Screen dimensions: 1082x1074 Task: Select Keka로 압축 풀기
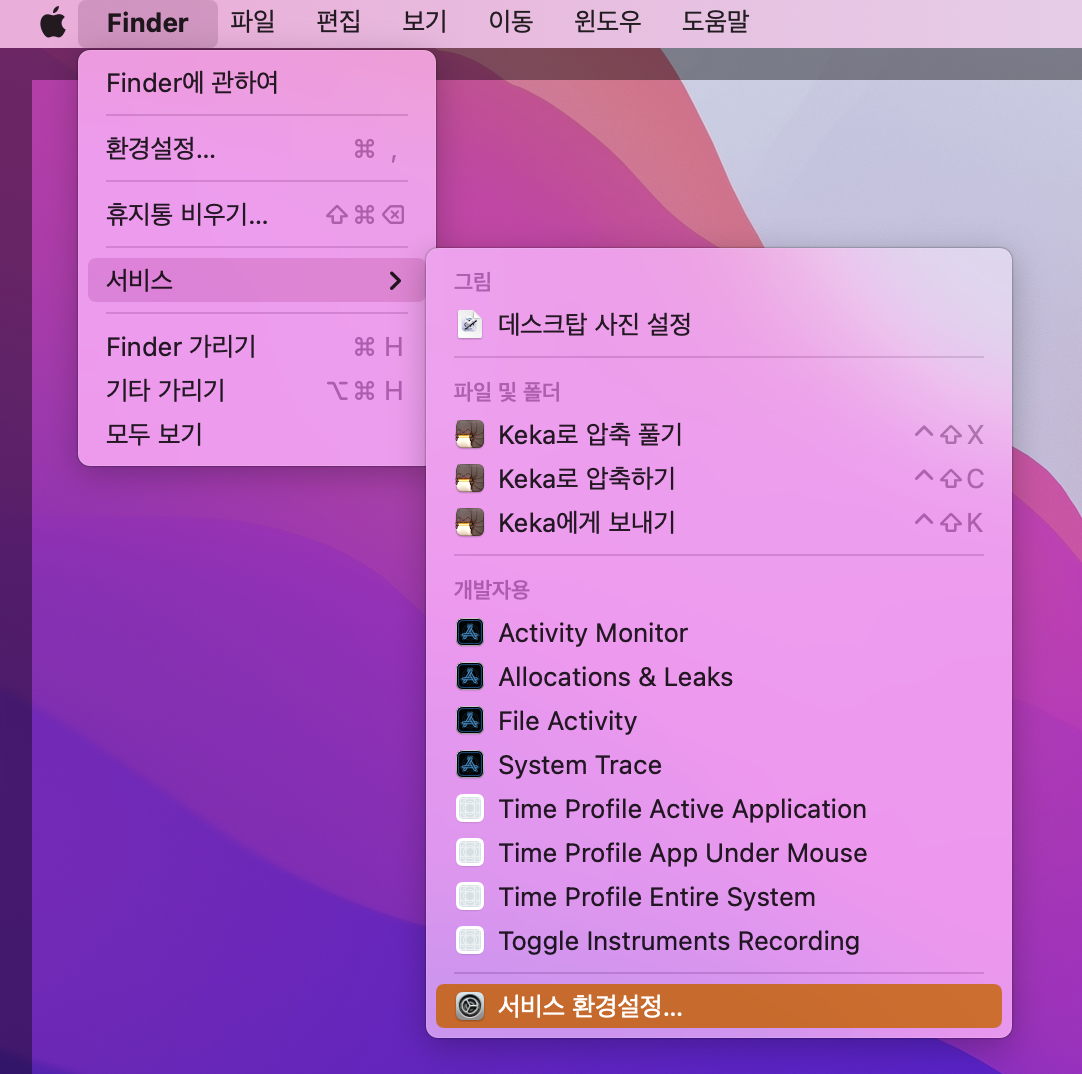(718, 435)
